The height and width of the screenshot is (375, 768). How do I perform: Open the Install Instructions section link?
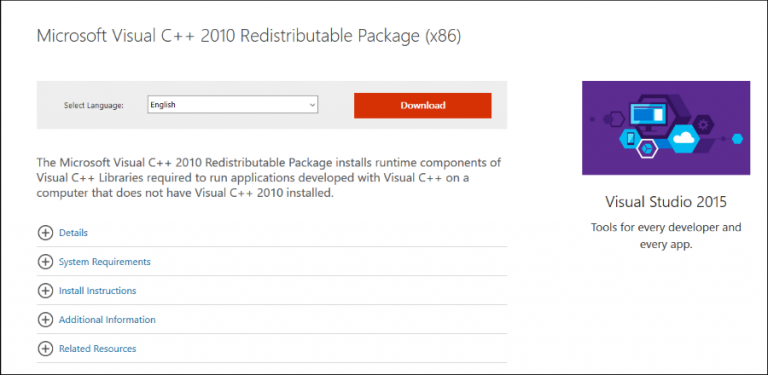pos(97,291)
